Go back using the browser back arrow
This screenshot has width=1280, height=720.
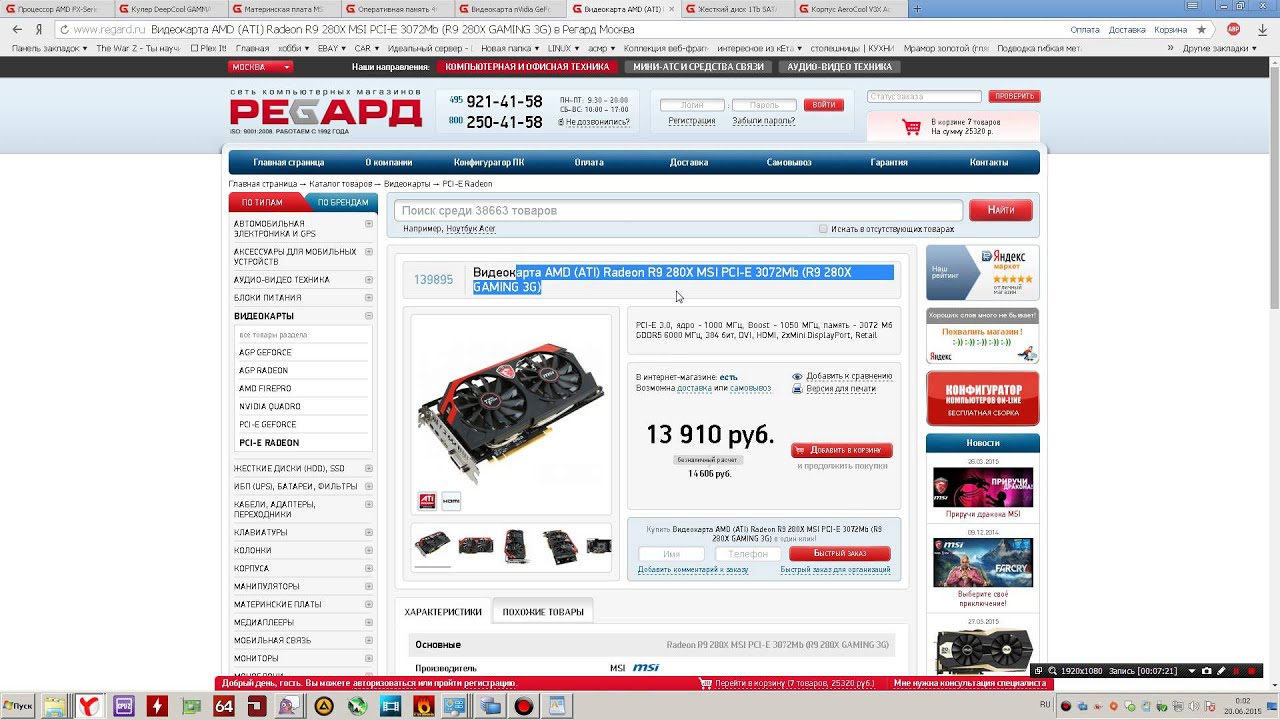17,30
